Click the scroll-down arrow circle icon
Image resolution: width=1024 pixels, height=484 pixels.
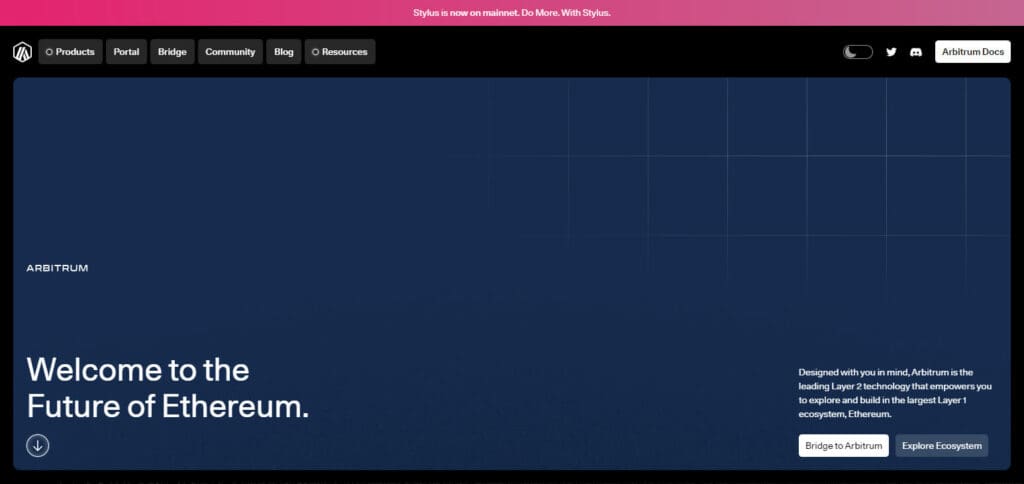tap(38, 445)
